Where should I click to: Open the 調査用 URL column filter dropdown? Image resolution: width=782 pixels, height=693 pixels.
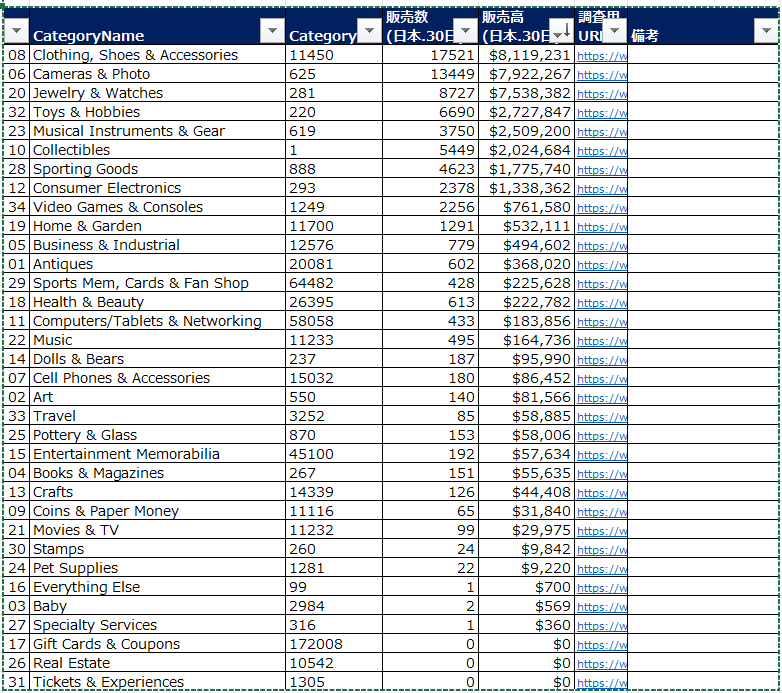point(615,31)
